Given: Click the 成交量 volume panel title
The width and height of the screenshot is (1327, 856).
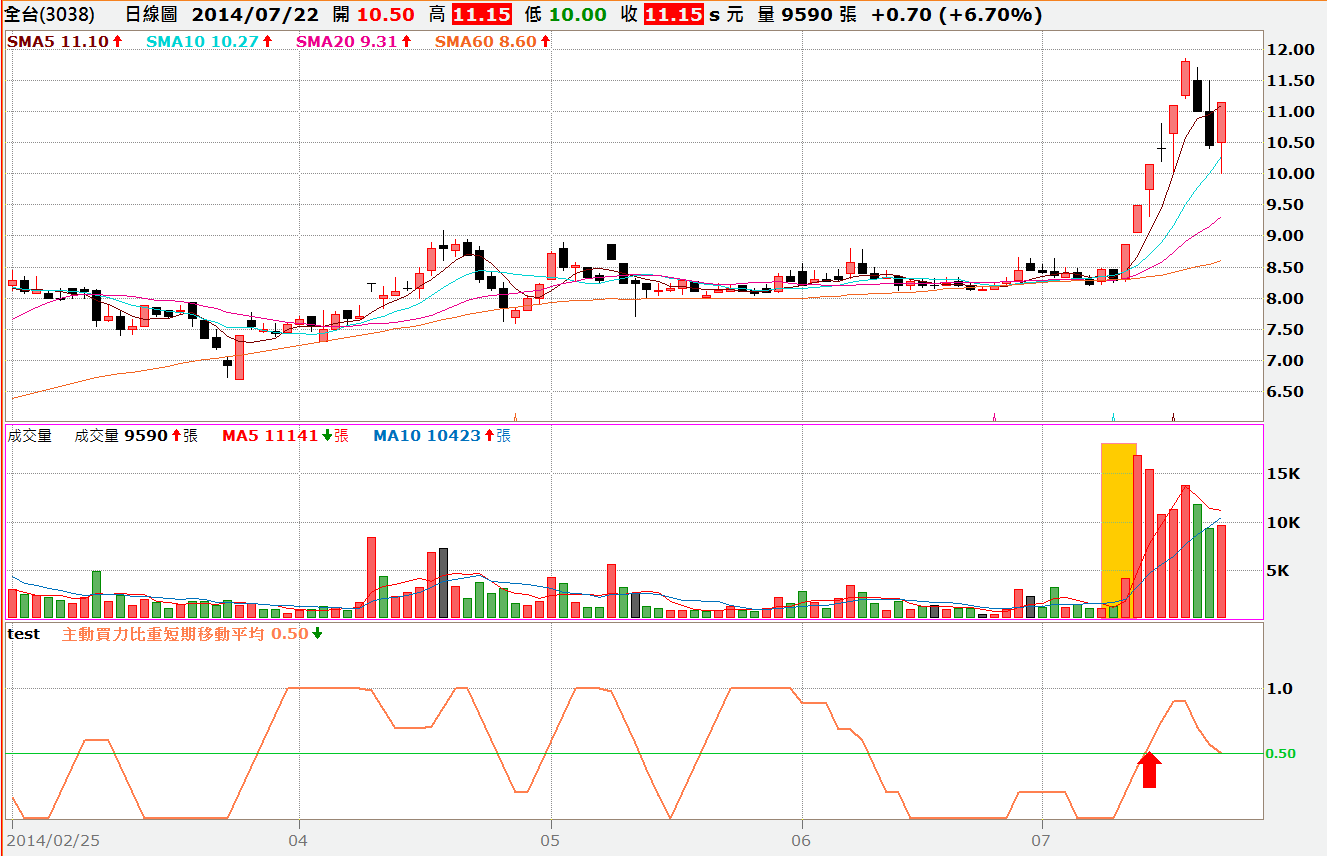Looking at the screenshot, I should click(29, 436).
